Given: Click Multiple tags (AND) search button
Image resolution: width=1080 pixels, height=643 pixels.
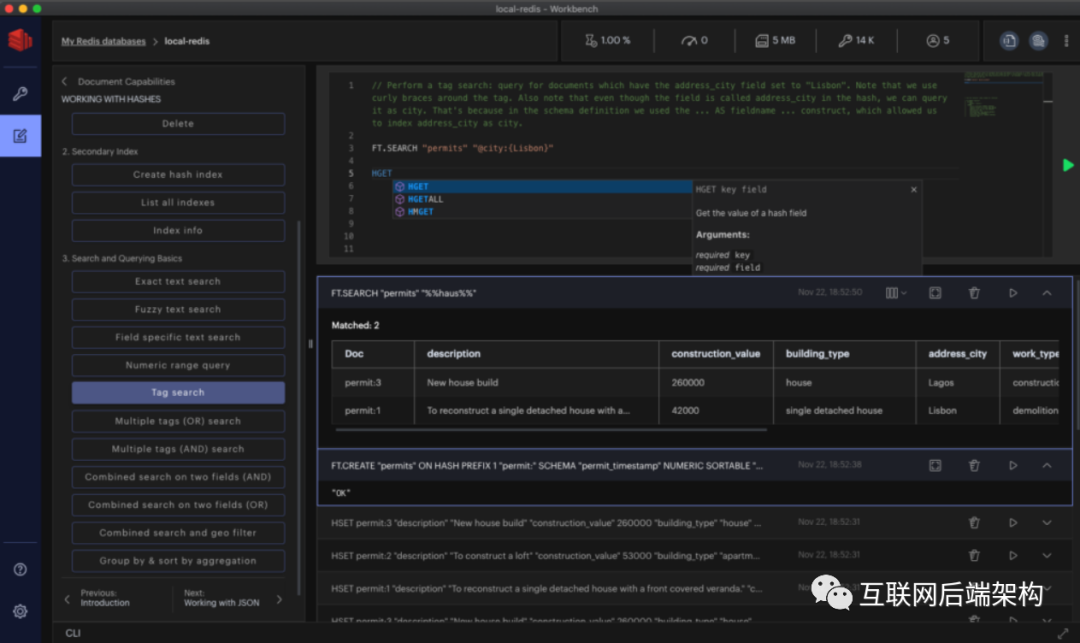Looking at the screenshot, I should click(178, 449).
